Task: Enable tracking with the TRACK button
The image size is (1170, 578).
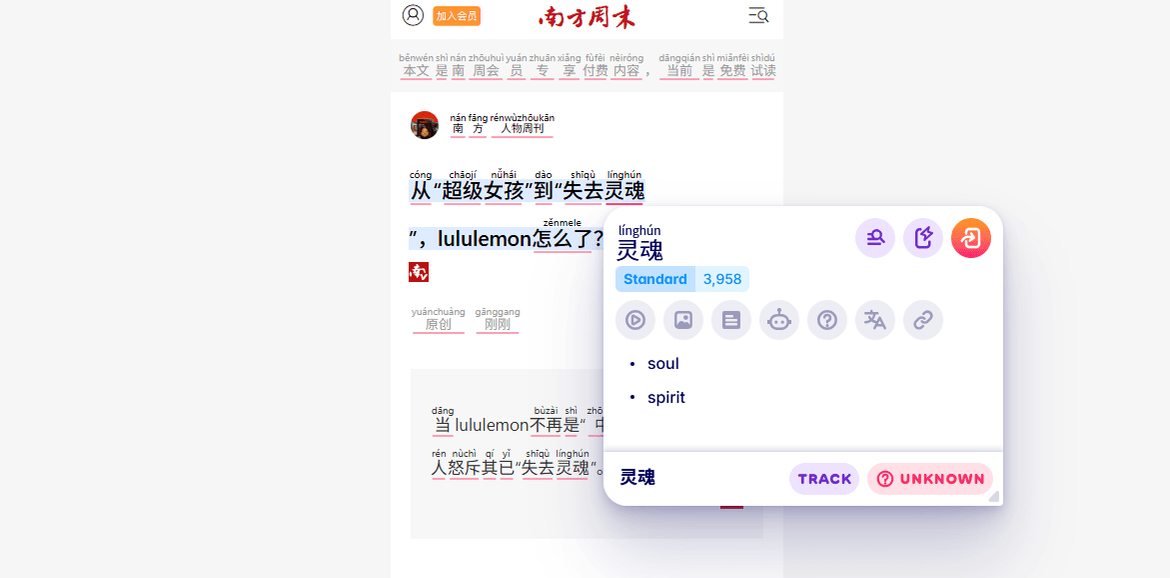Action: 824,479
